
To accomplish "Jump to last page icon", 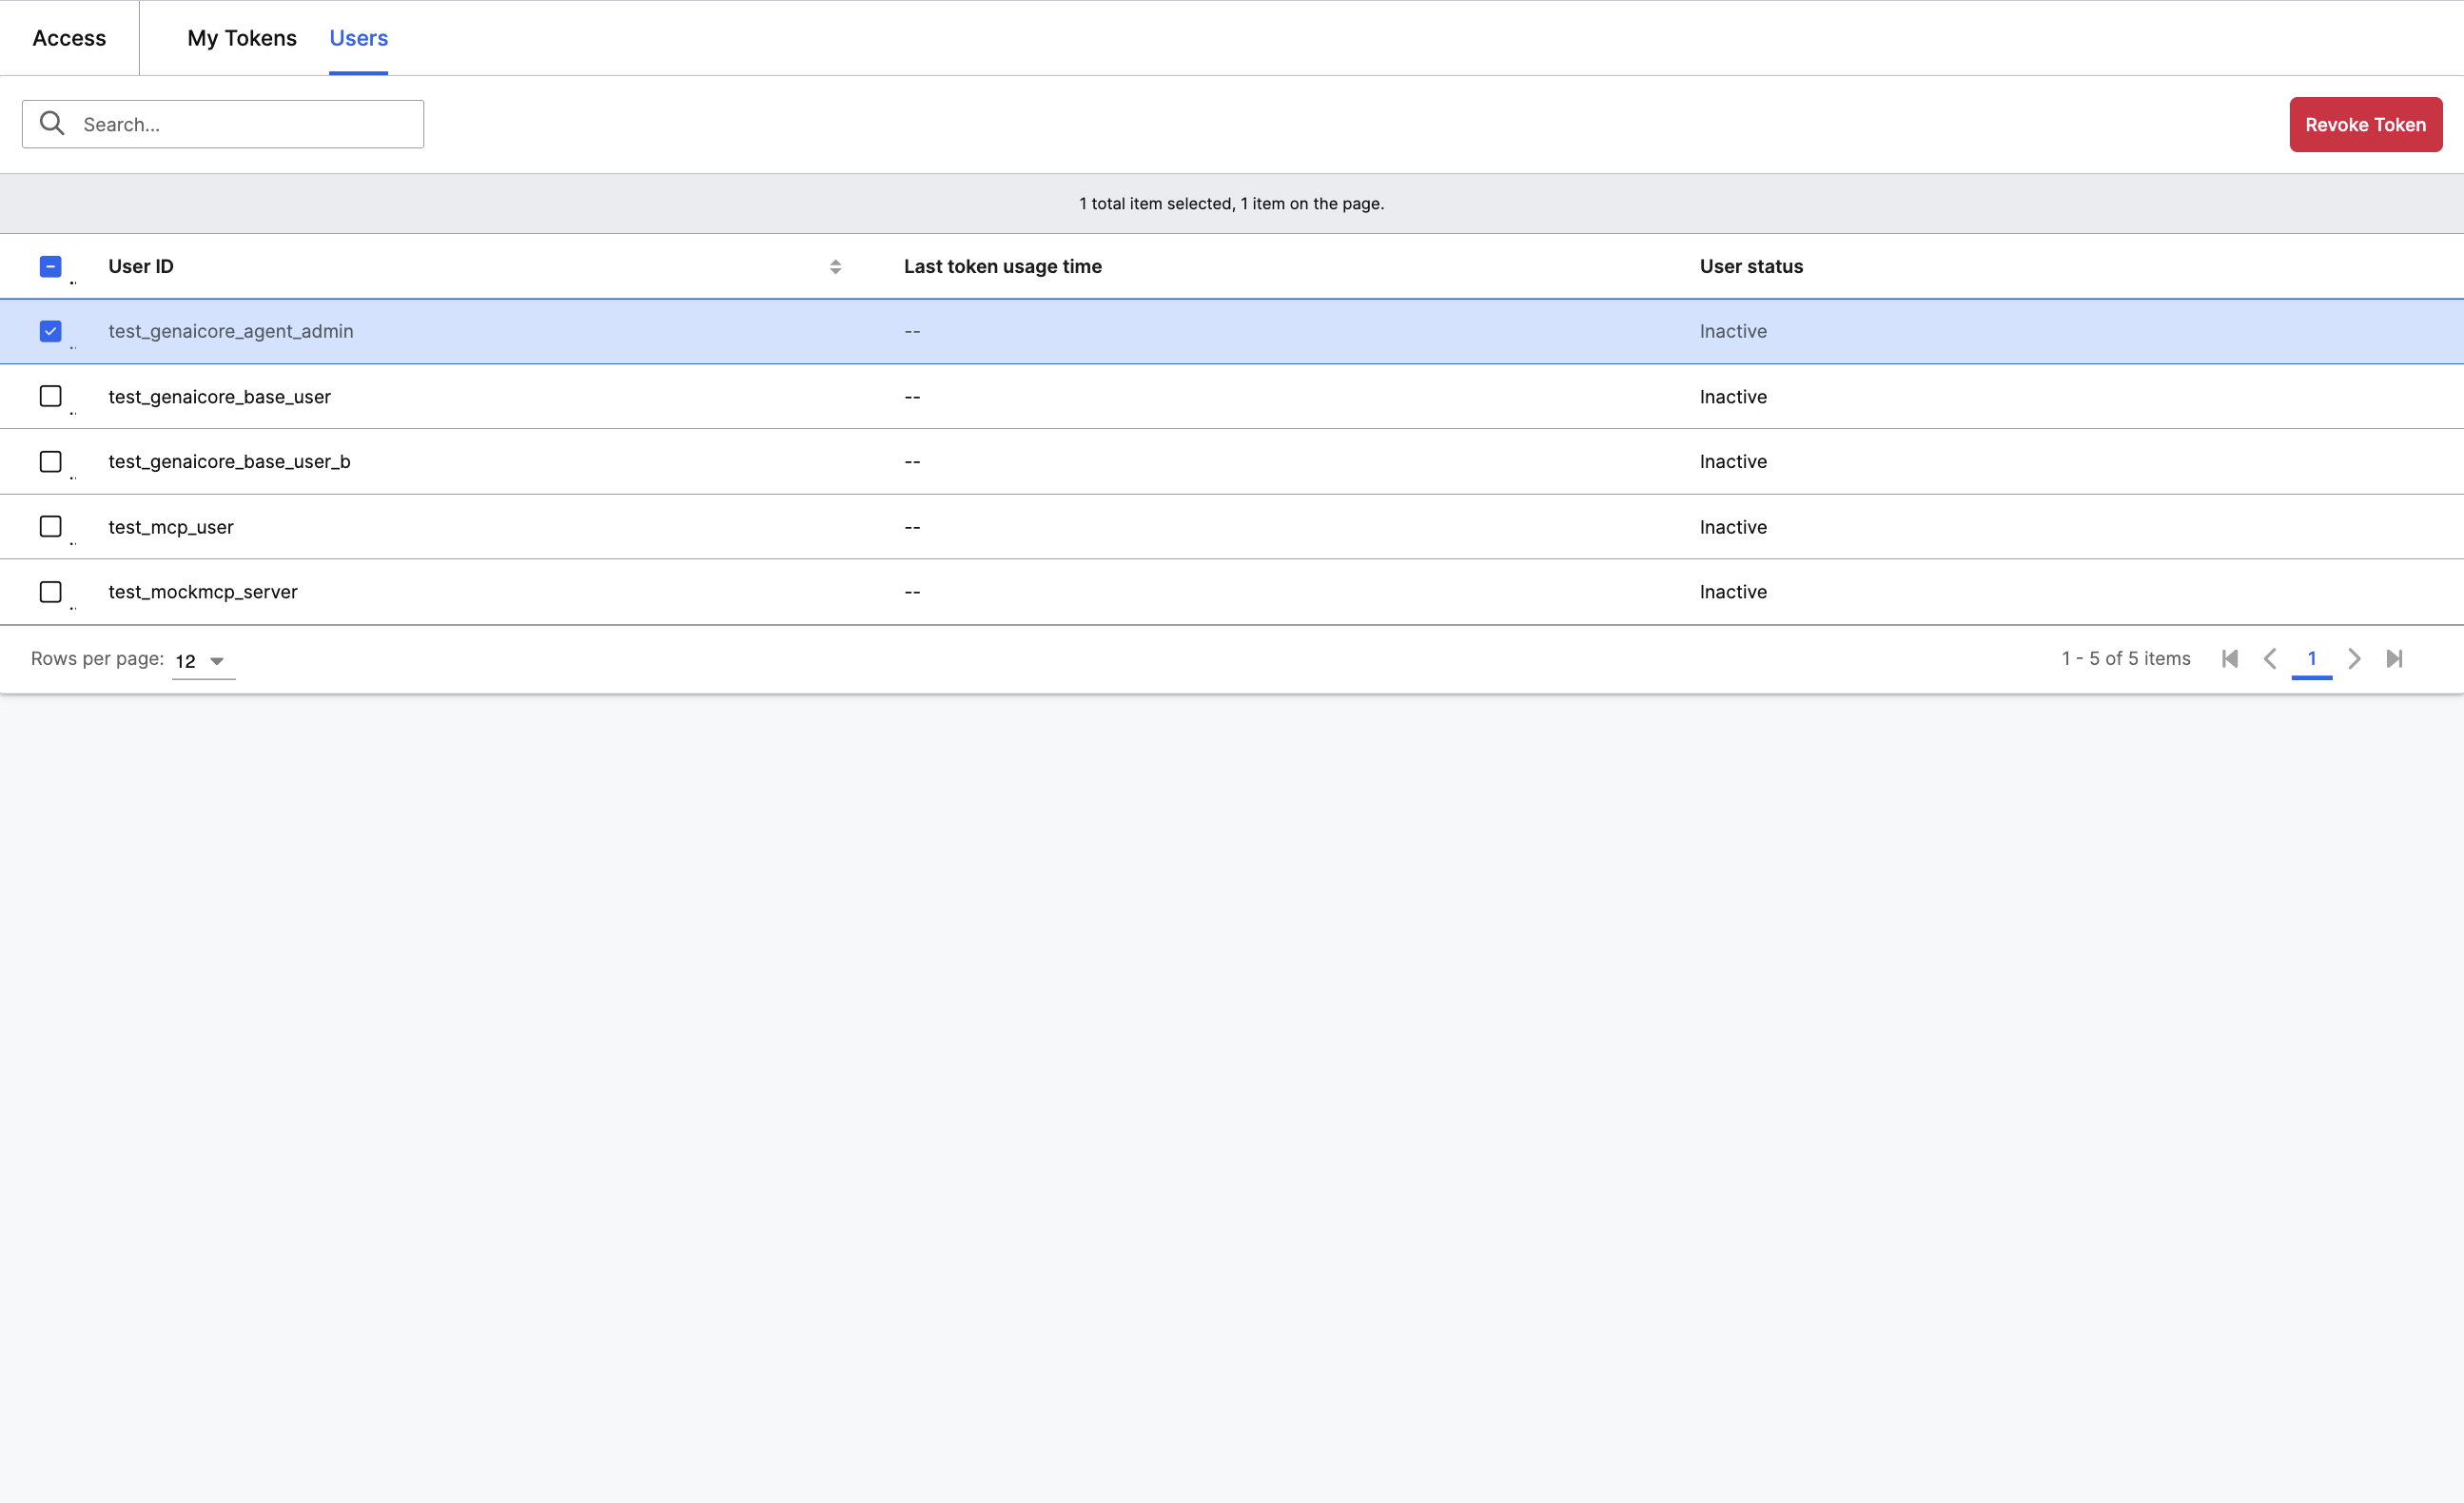I will click(x=2394, y=658).
